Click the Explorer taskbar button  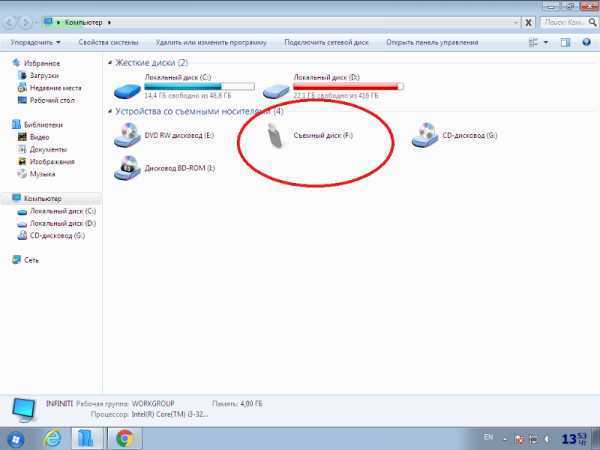[x=87, y=439]
